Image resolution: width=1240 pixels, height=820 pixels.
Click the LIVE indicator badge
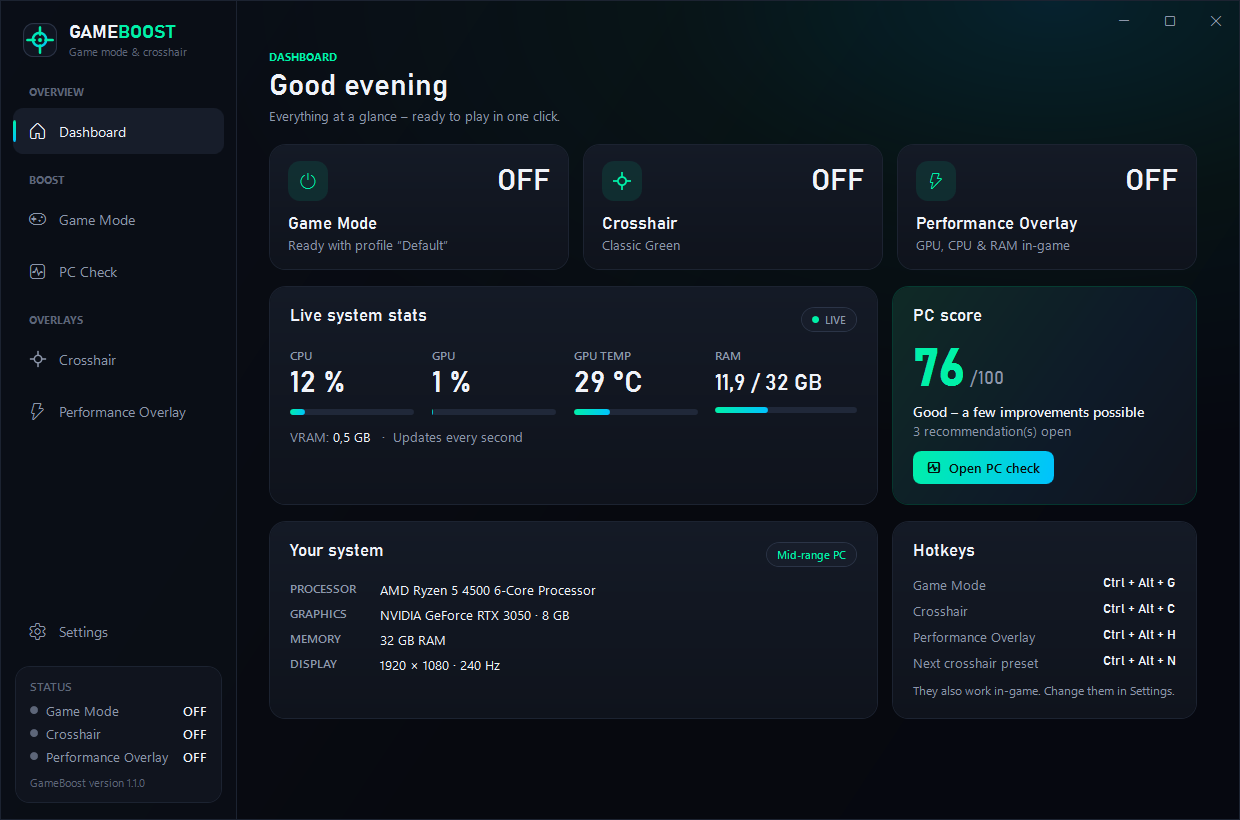[829, 320]
